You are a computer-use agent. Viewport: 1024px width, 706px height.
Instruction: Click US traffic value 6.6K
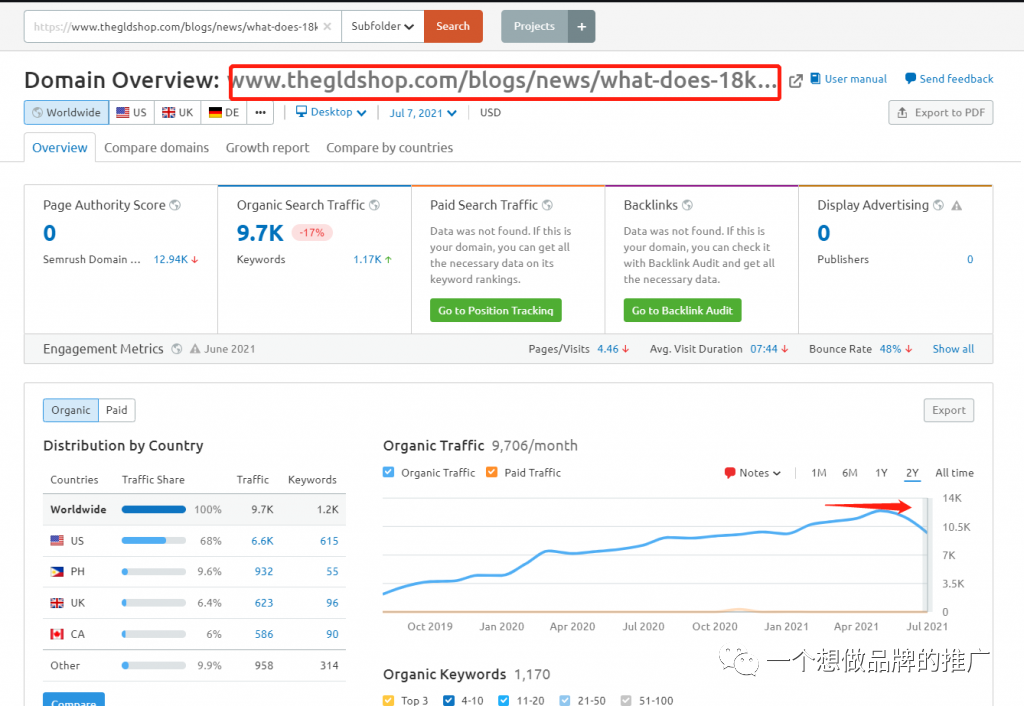(x=263, y=541)
